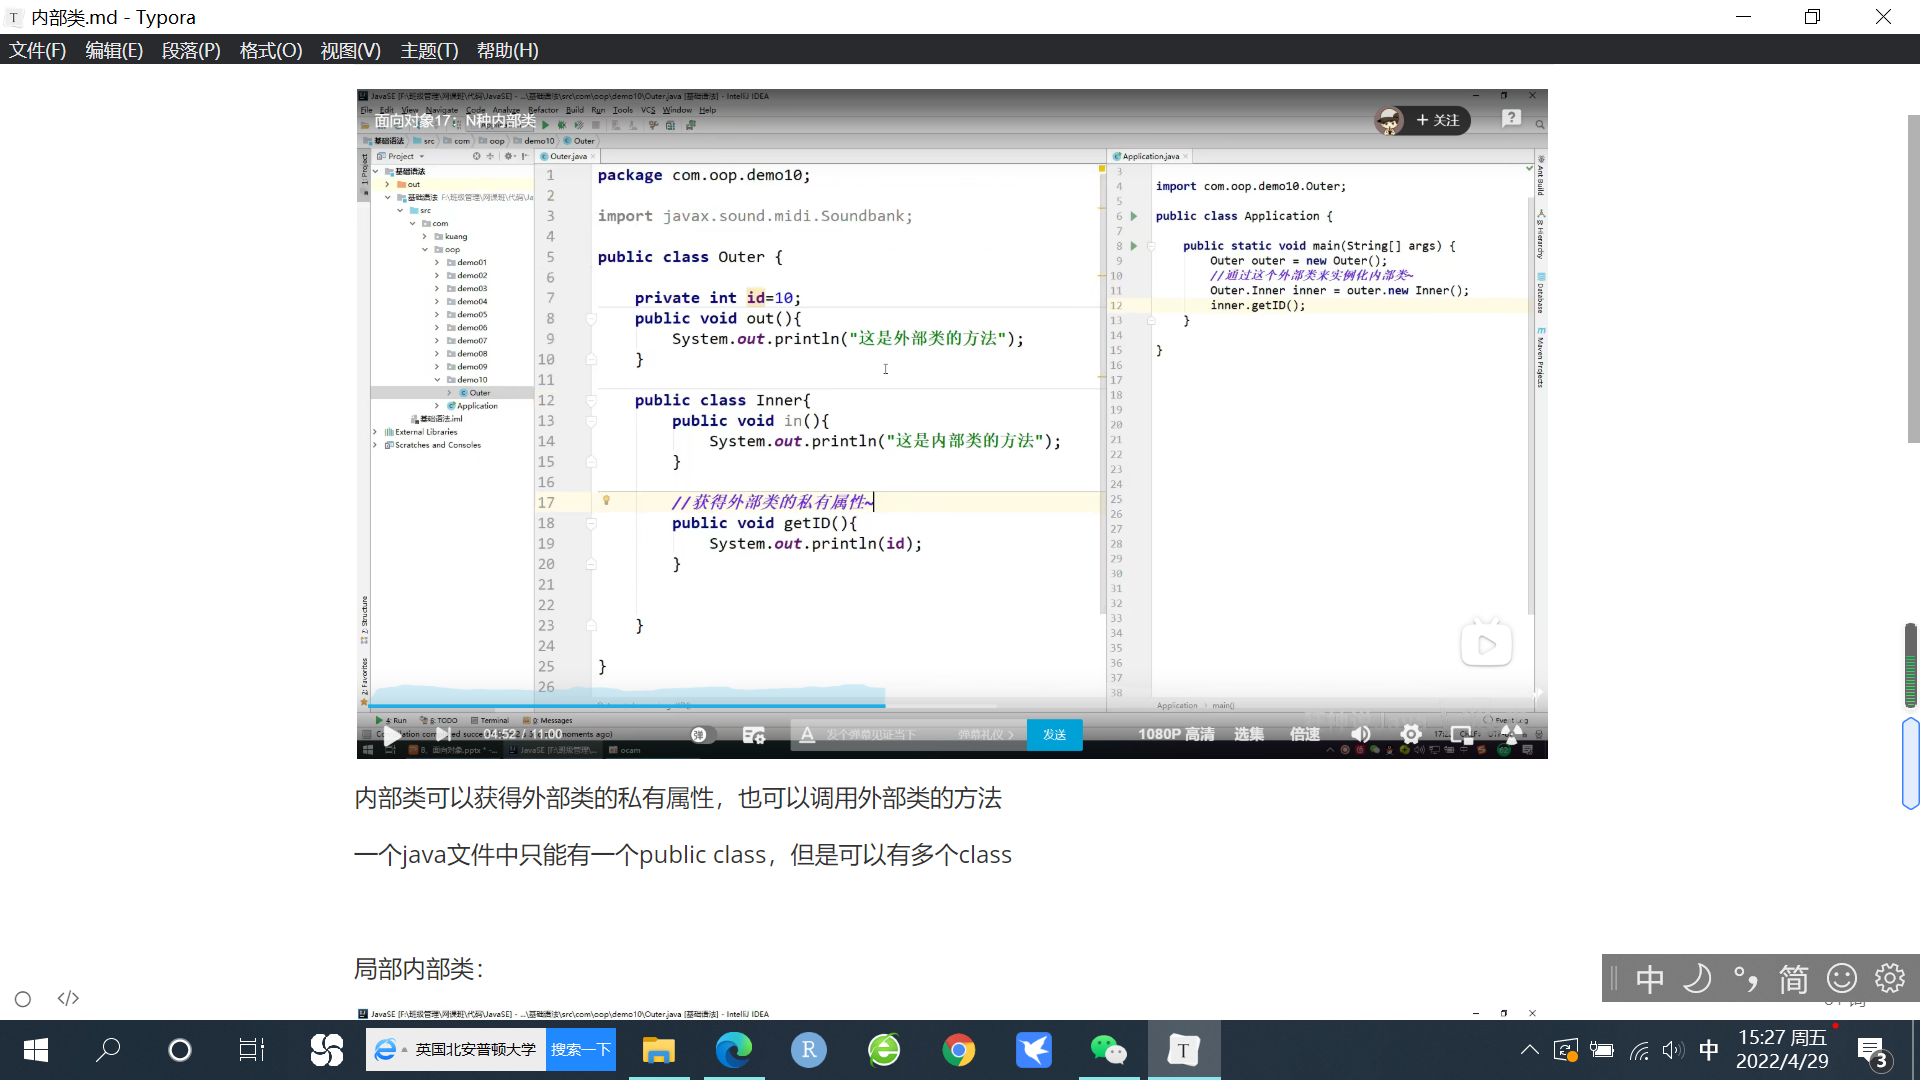Click the 英国北安普顿大学 search field
Image resolution: width=1920 pixels, height=1080 pixels.
coord(475,1050)
